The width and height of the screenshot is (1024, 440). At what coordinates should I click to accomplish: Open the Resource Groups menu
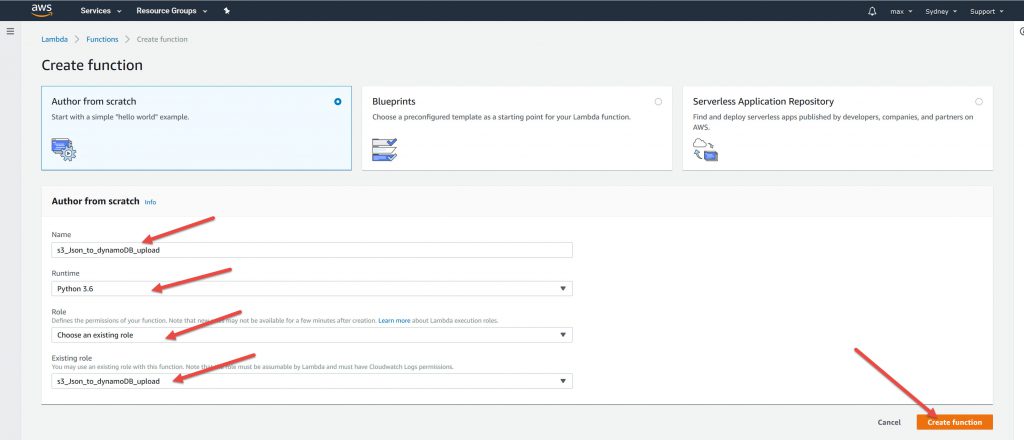point(172,11)
